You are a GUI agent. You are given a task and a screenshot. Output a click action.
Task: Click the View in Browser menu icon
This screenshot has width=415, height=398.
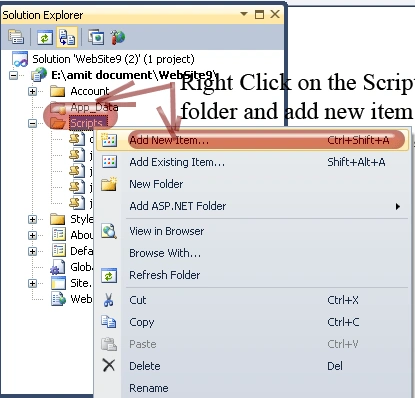click(109, 231)
